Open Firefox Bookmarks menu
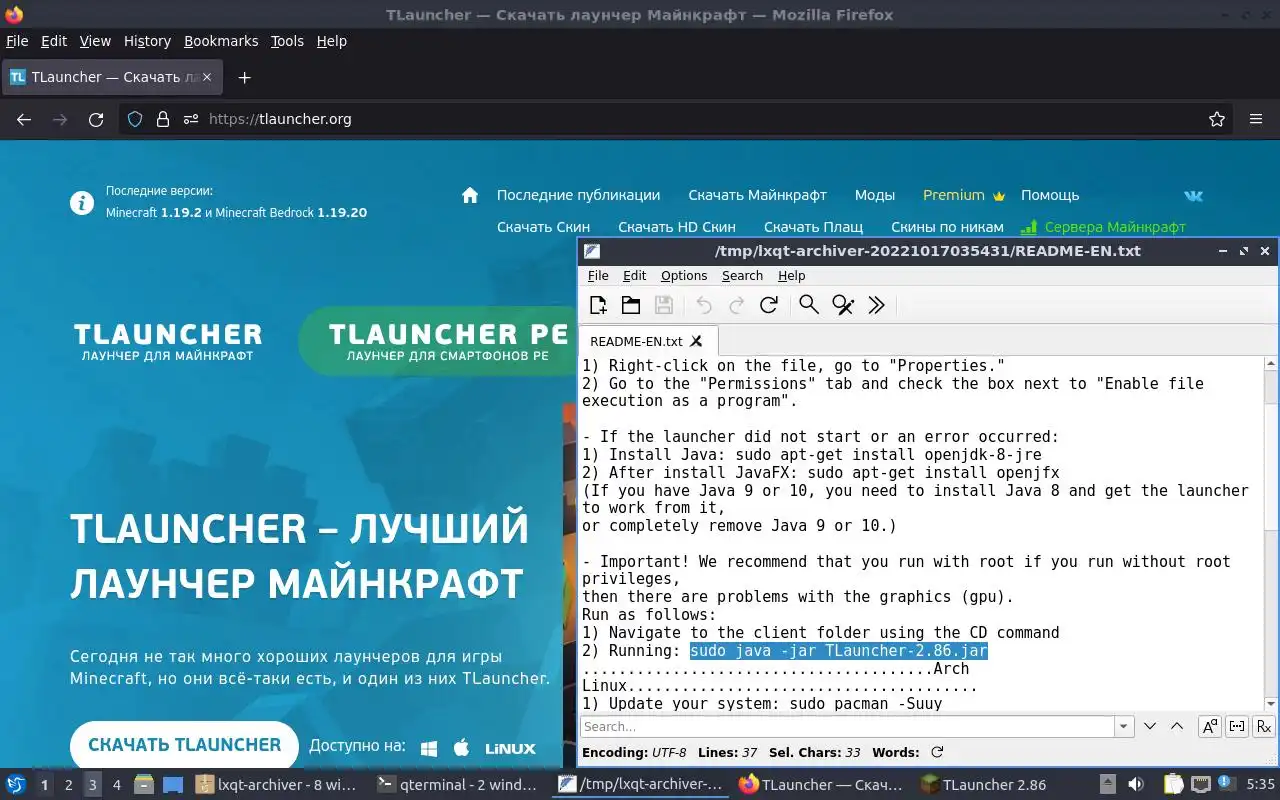This screenshot has width=1280, height=800. pos(221,41)
